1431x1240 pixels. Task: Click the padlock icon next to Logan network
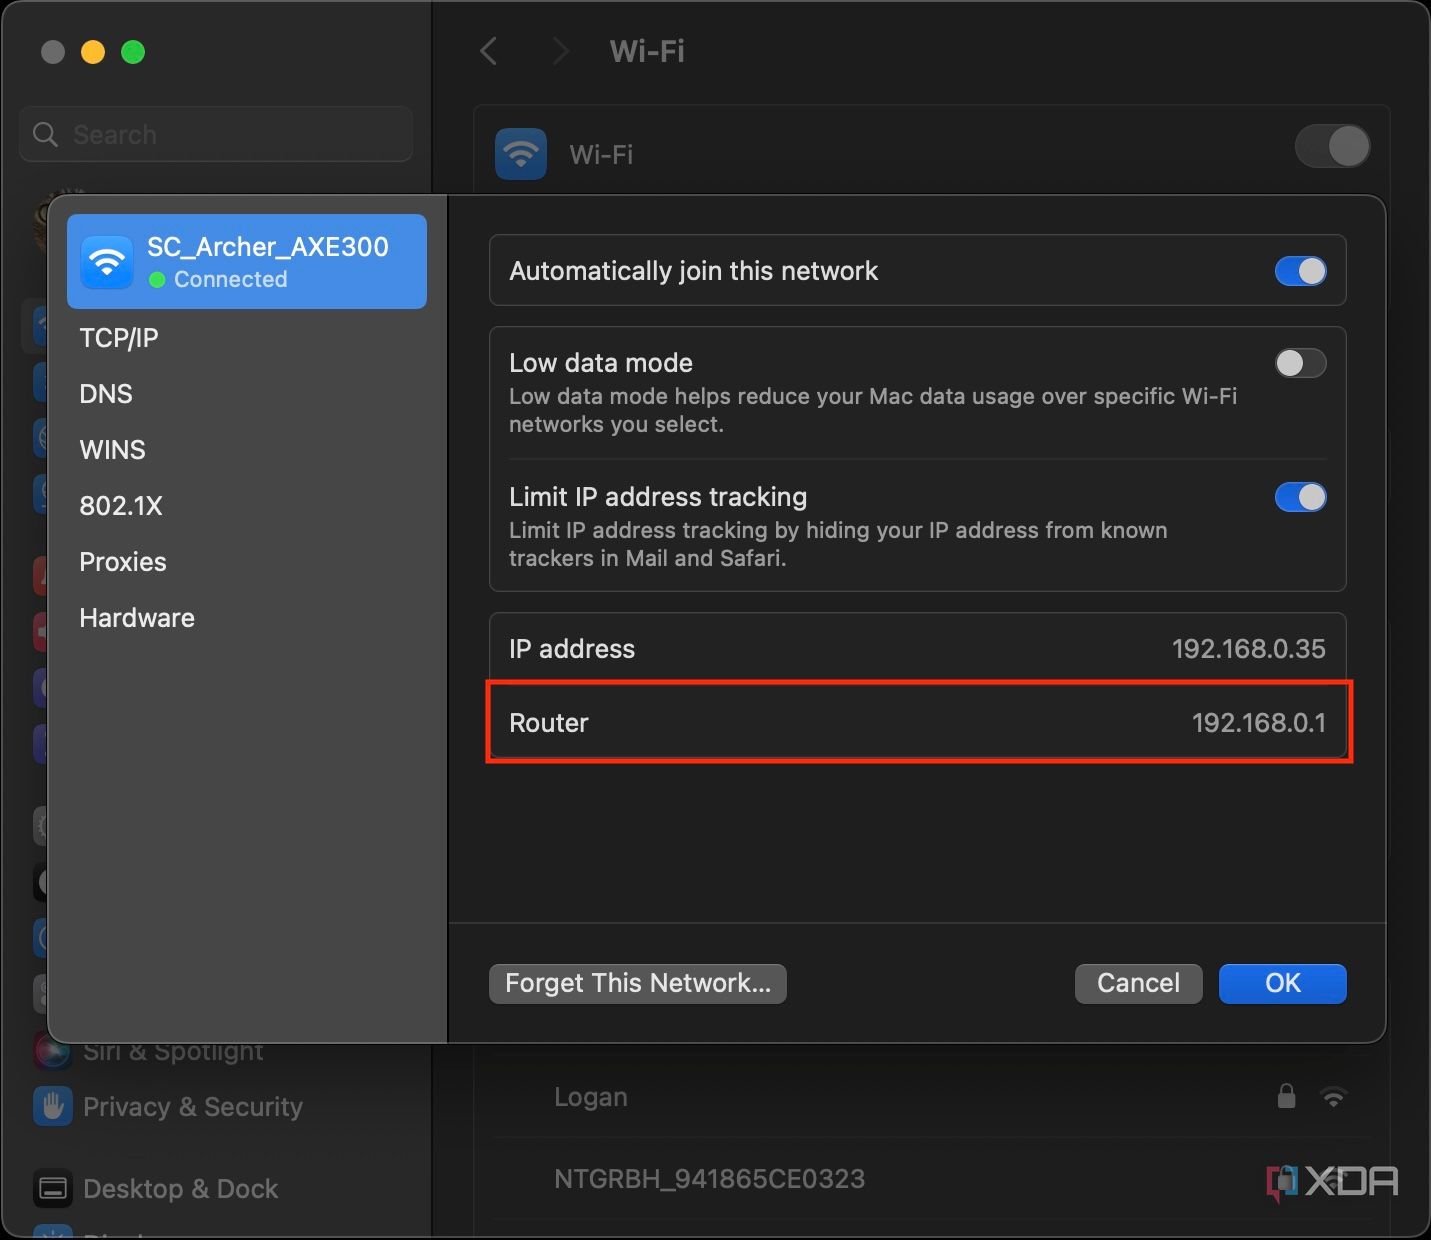pos(1287,1096)
